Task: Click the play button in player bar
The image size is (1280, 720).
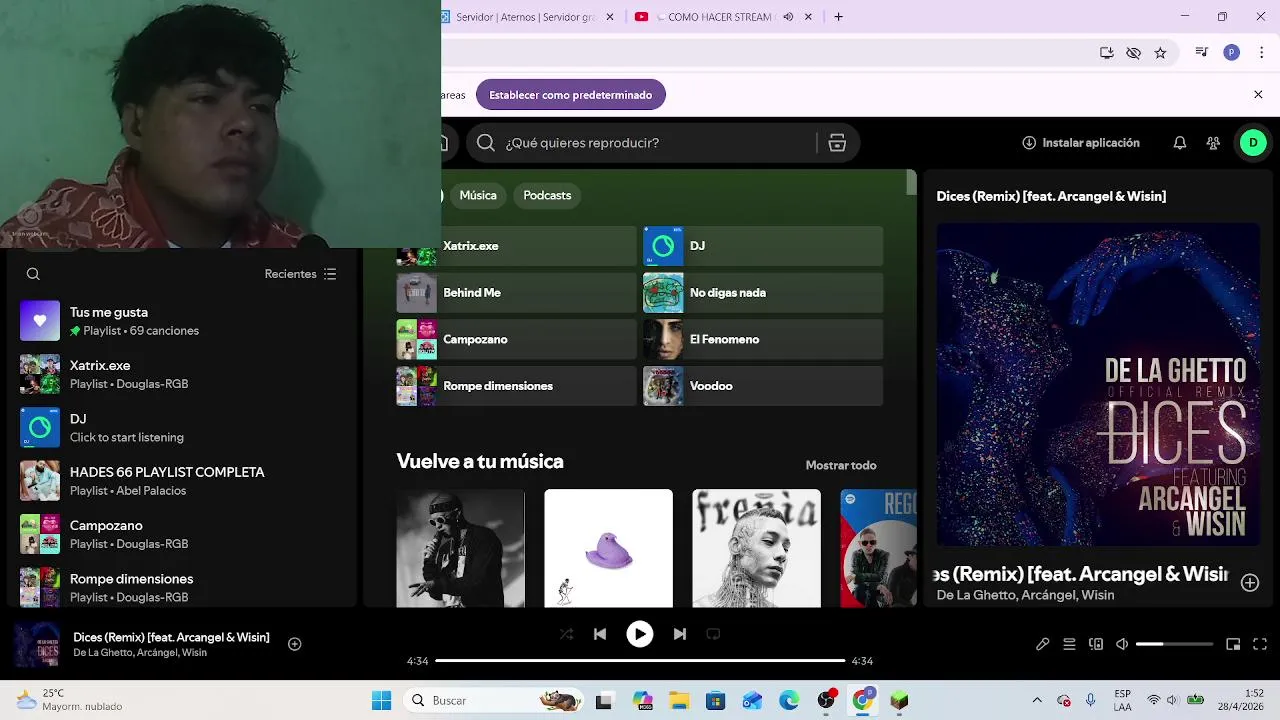Action: coord(639,634)
